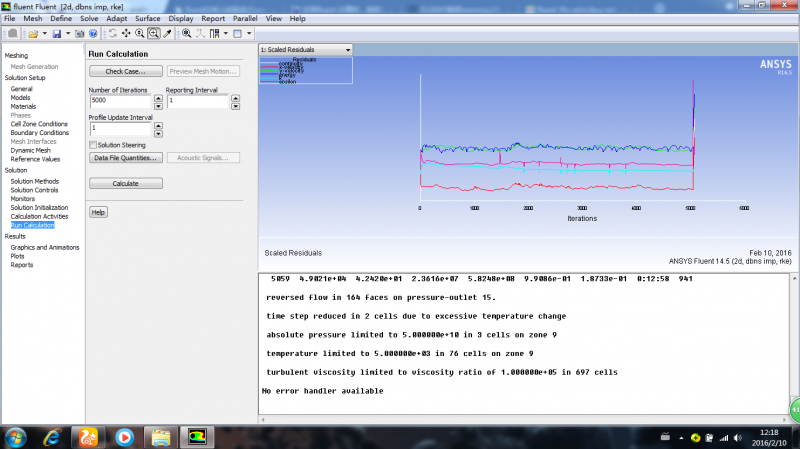The width and height of the screenshot is (800, 449).
Task: Open the Parallel menu
Action: (x=245, y=18)
